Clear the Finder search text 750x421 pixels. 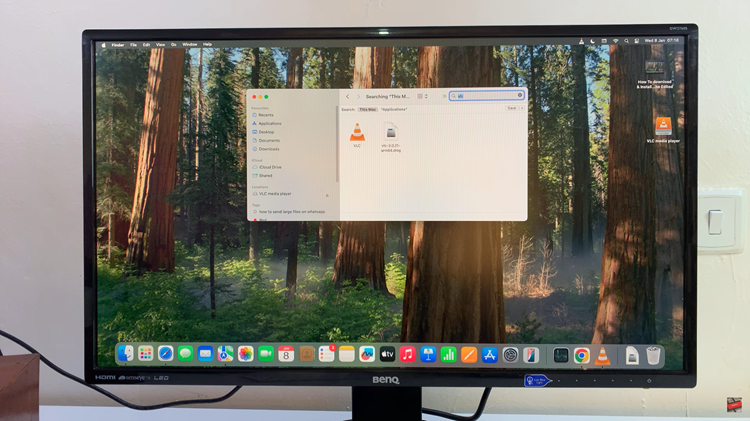[520, 95]
